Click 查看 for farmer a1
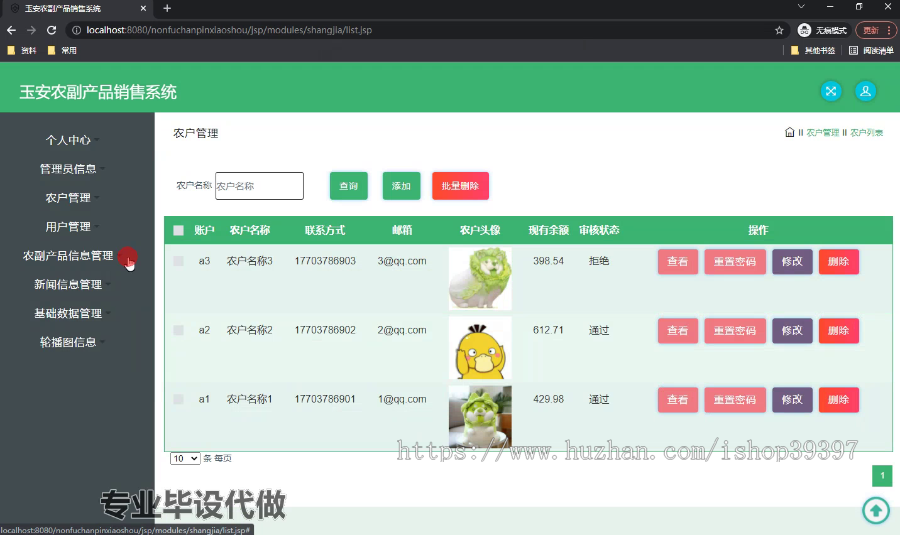Image resolution: width=900 pixels, height=535 pixels. coord(678,400)
